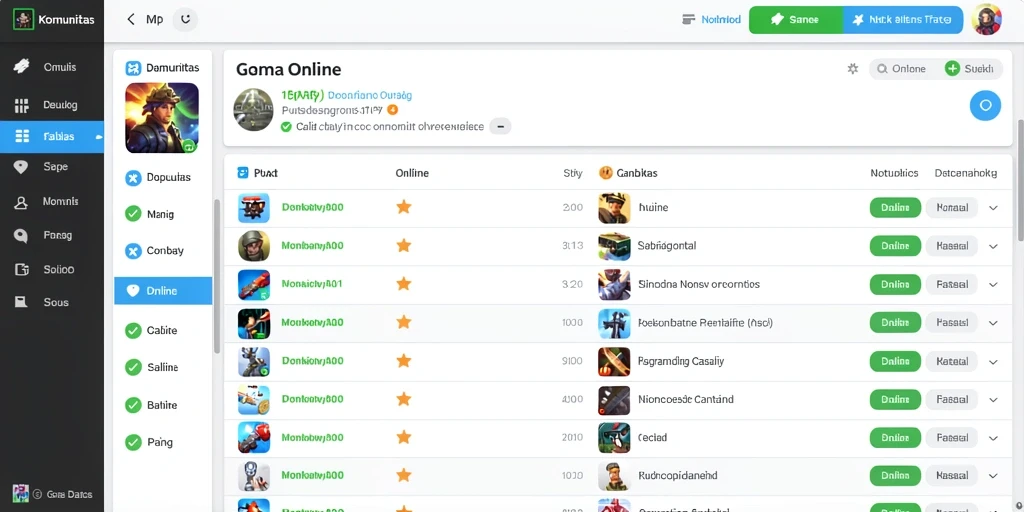Open the Deulog sidebar item
1024x512 pixels.
click(x=52, y=104)
